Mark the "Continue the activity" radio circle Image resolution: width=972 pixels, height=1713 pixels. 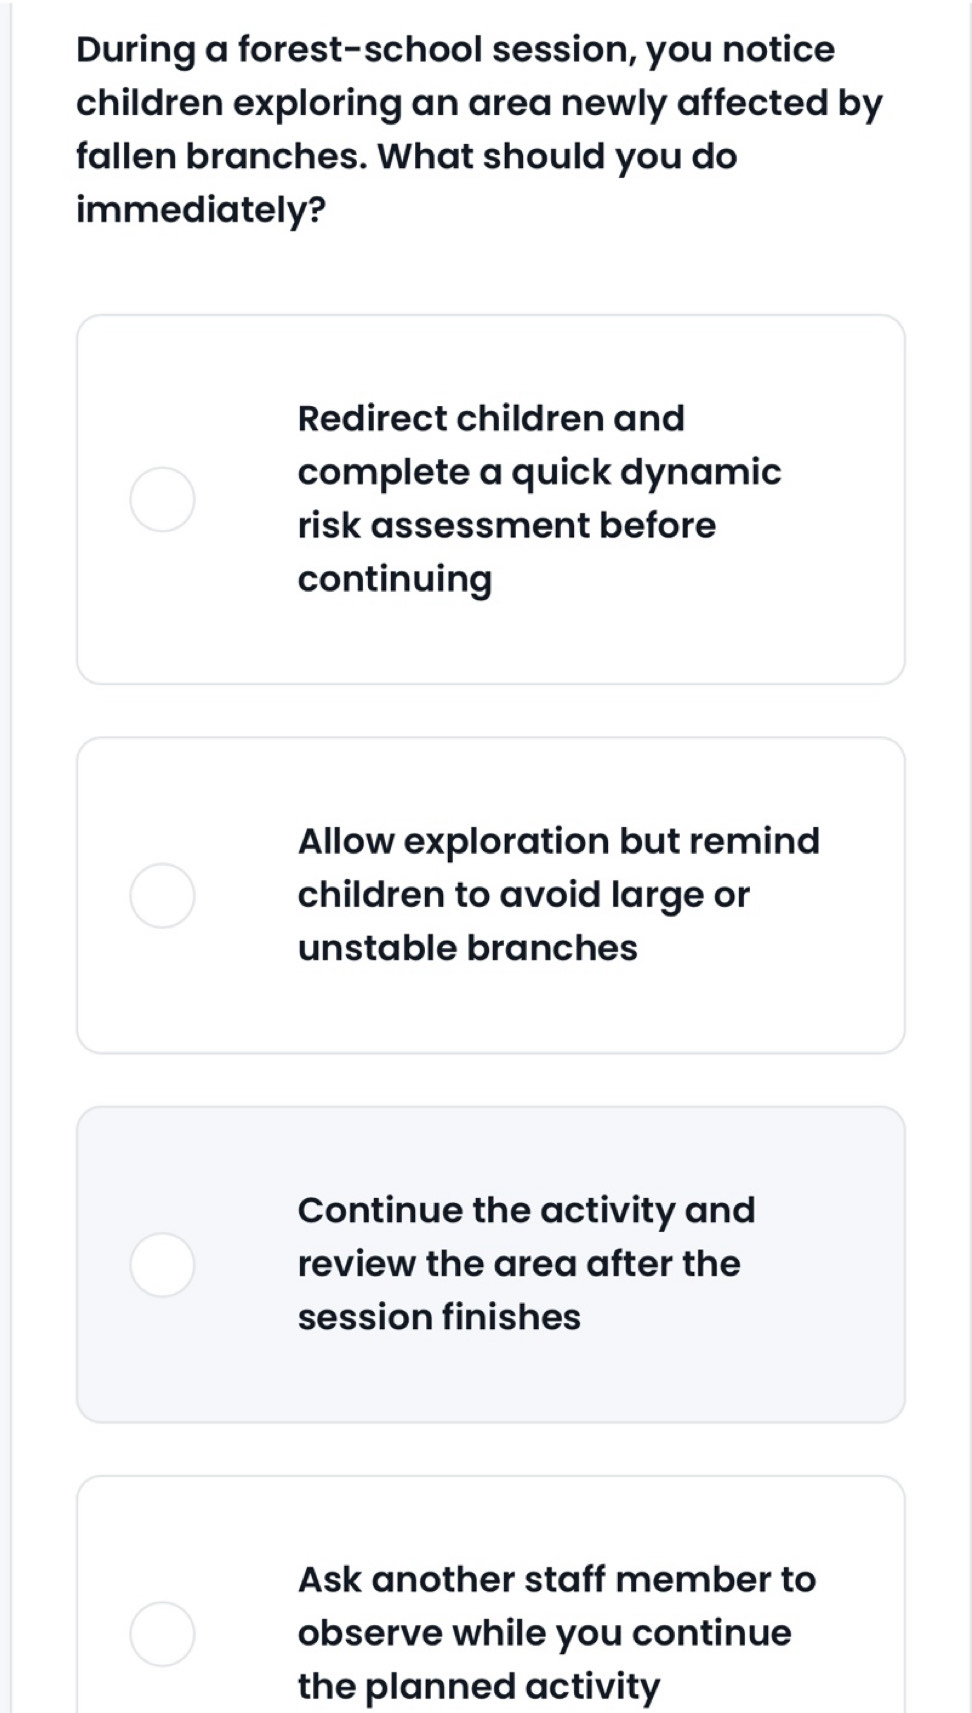coord(162,1264)
